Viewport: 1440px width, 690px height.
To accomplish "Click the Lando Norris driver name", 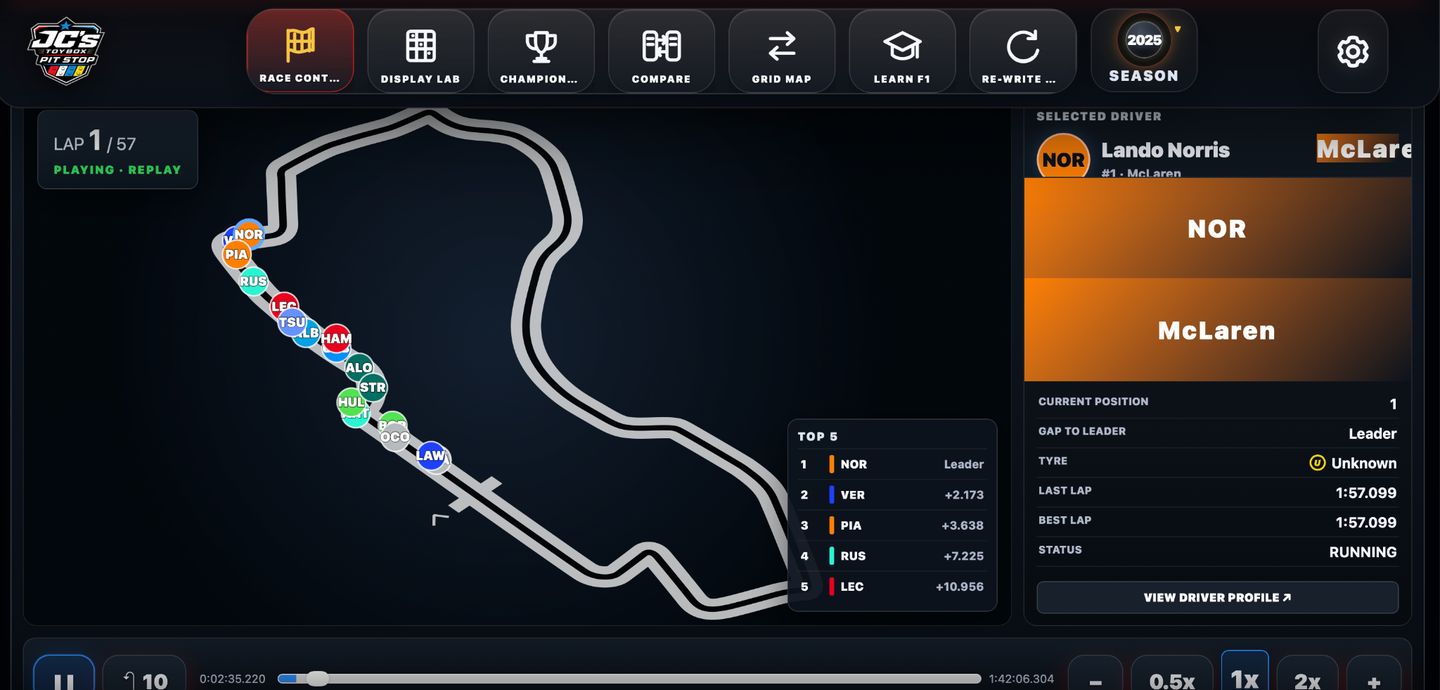I will (x=1165, y=150).
